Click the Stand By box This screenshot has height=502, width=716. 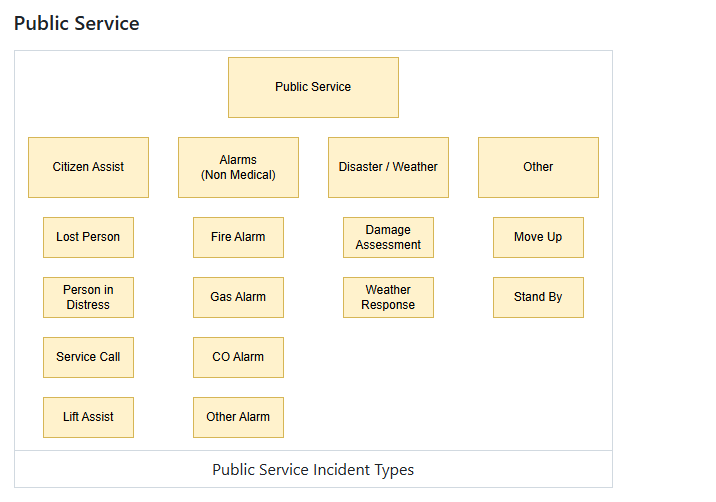point(538,297)
